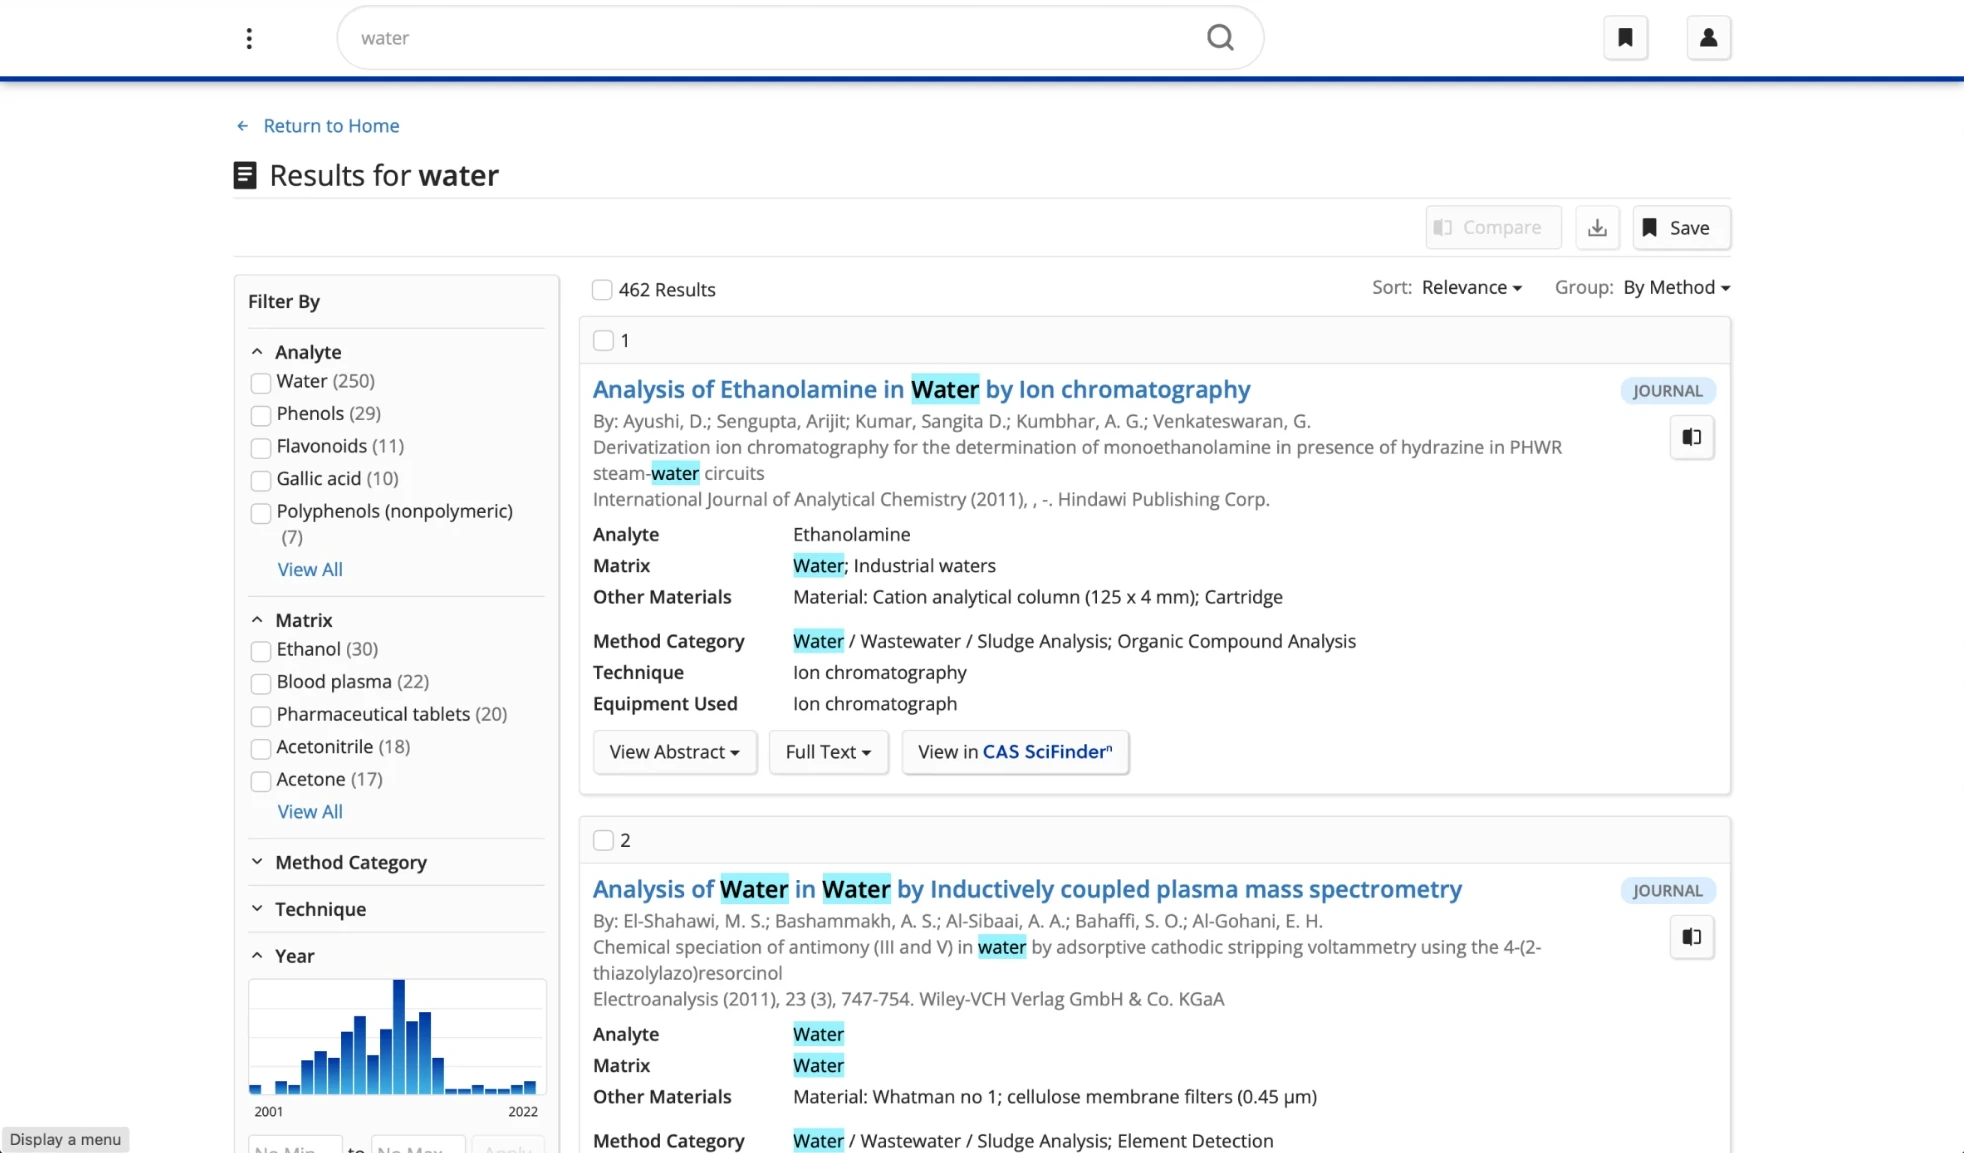
Task: Click View All under Analyte filters
Action: [x=310, y=570]
